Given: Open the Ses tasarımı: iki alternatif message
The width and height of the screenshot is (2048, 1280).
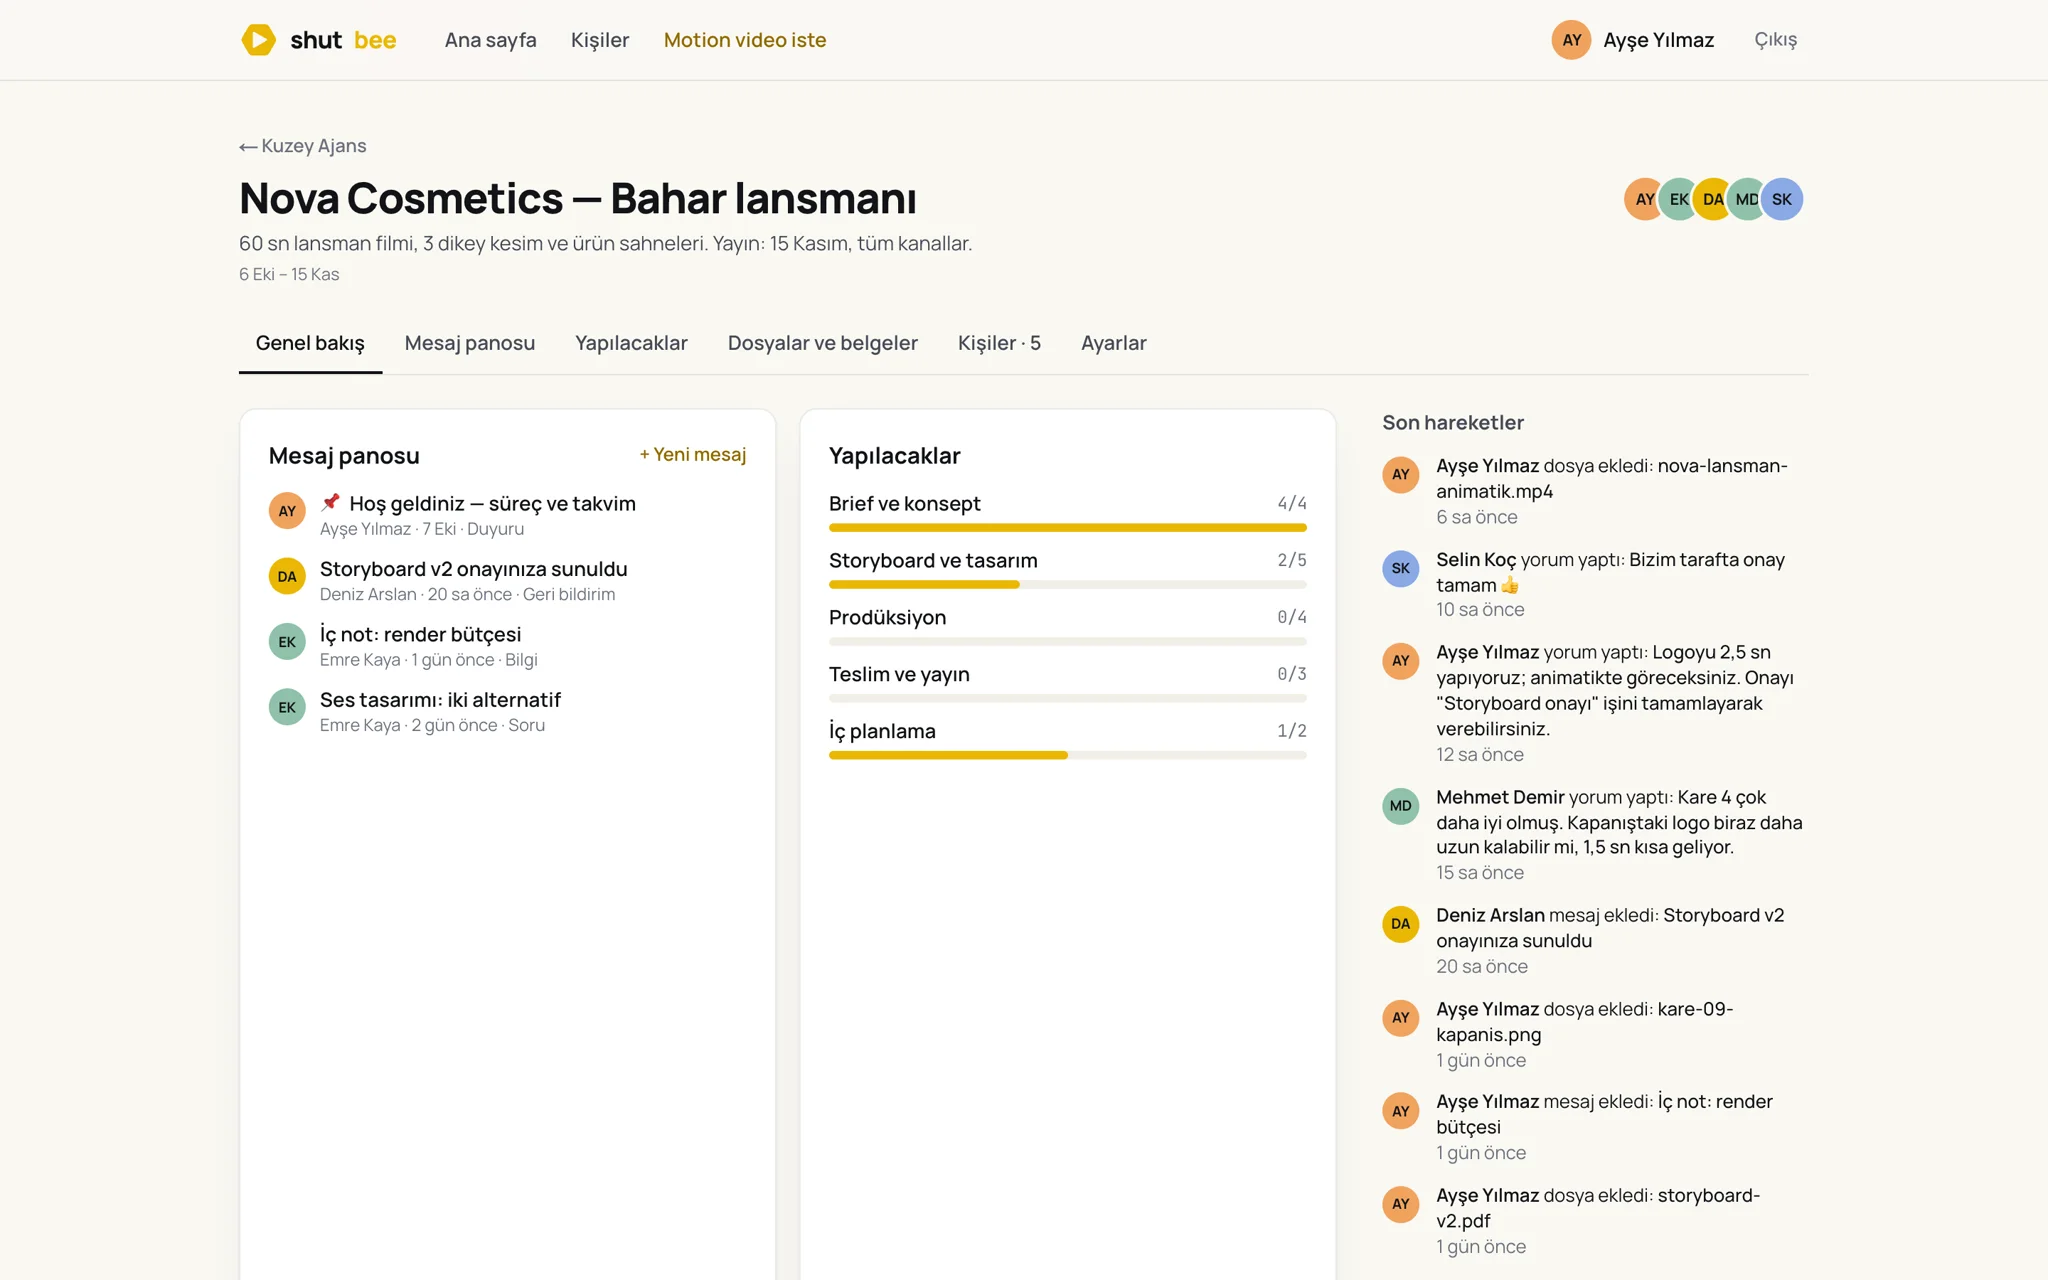Looking at the screenshot, I should pos(440,700).
